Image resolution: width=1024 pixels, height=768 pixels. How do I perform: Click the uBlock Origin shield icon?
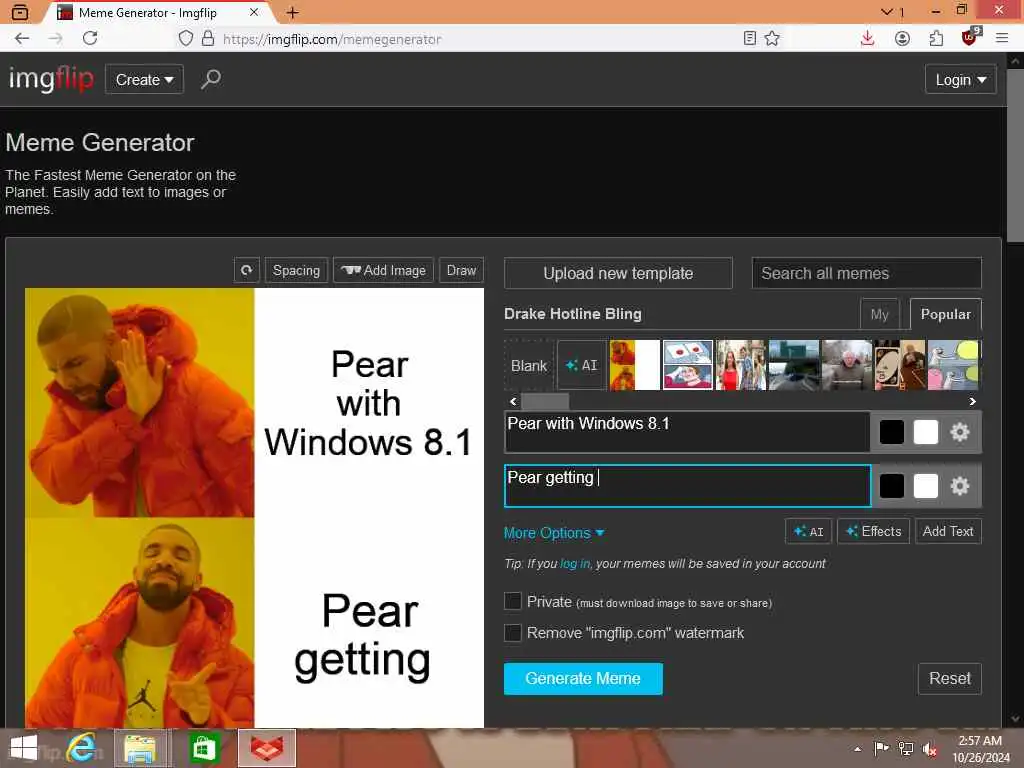click(x=970, y=37)
